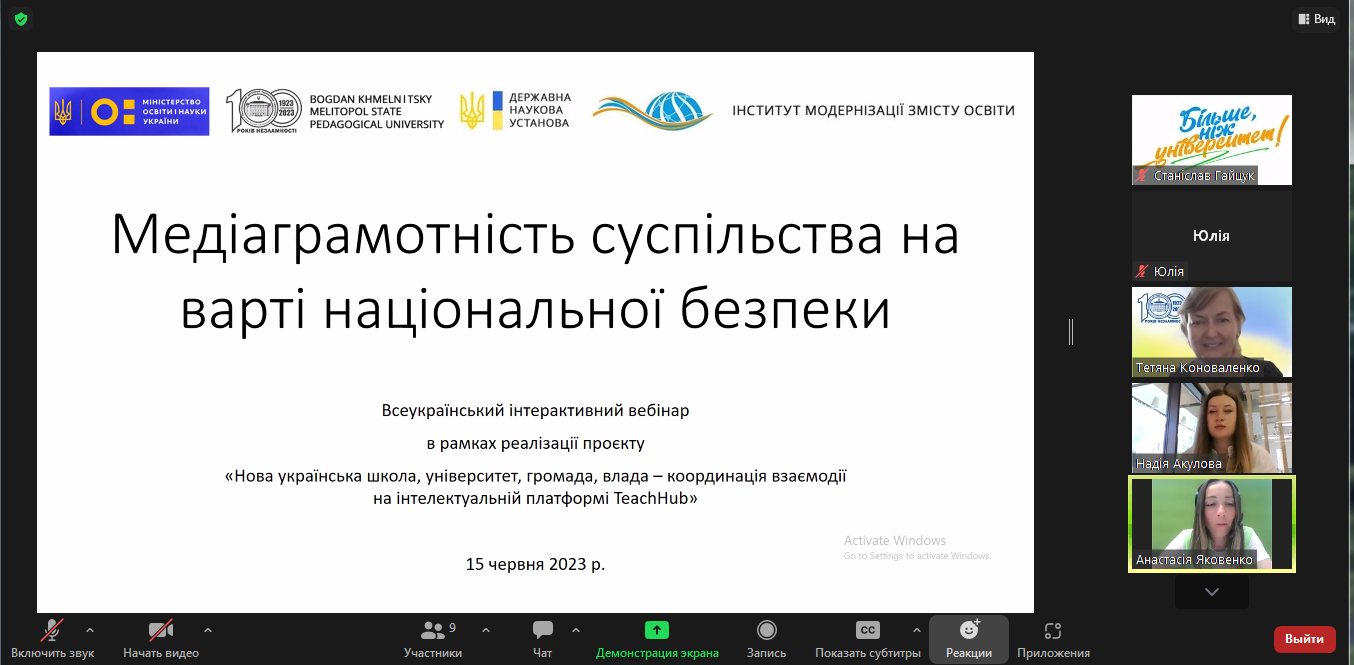Screen dimensions: 1354x665
Task: Expand participants options arrow
Action: (x=486, y=630)
